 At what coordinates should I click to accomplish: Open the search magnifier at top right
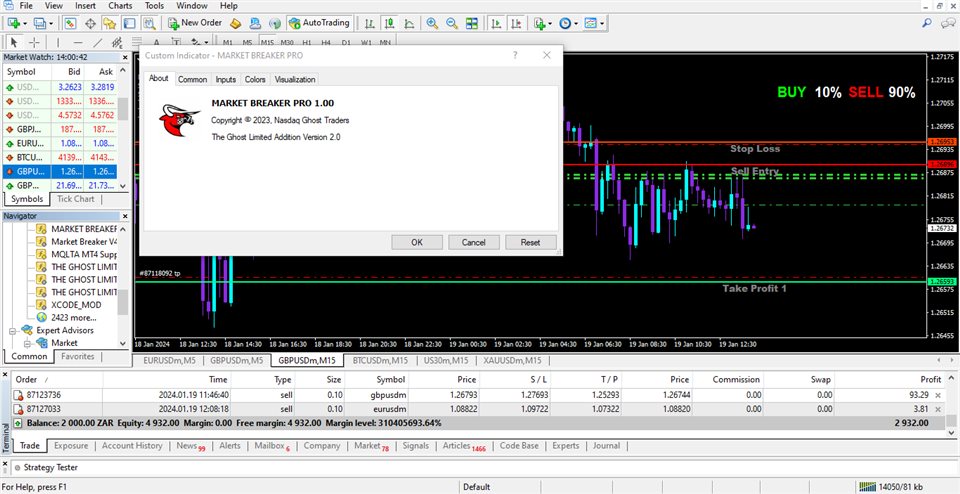click(x=928, y=23)
